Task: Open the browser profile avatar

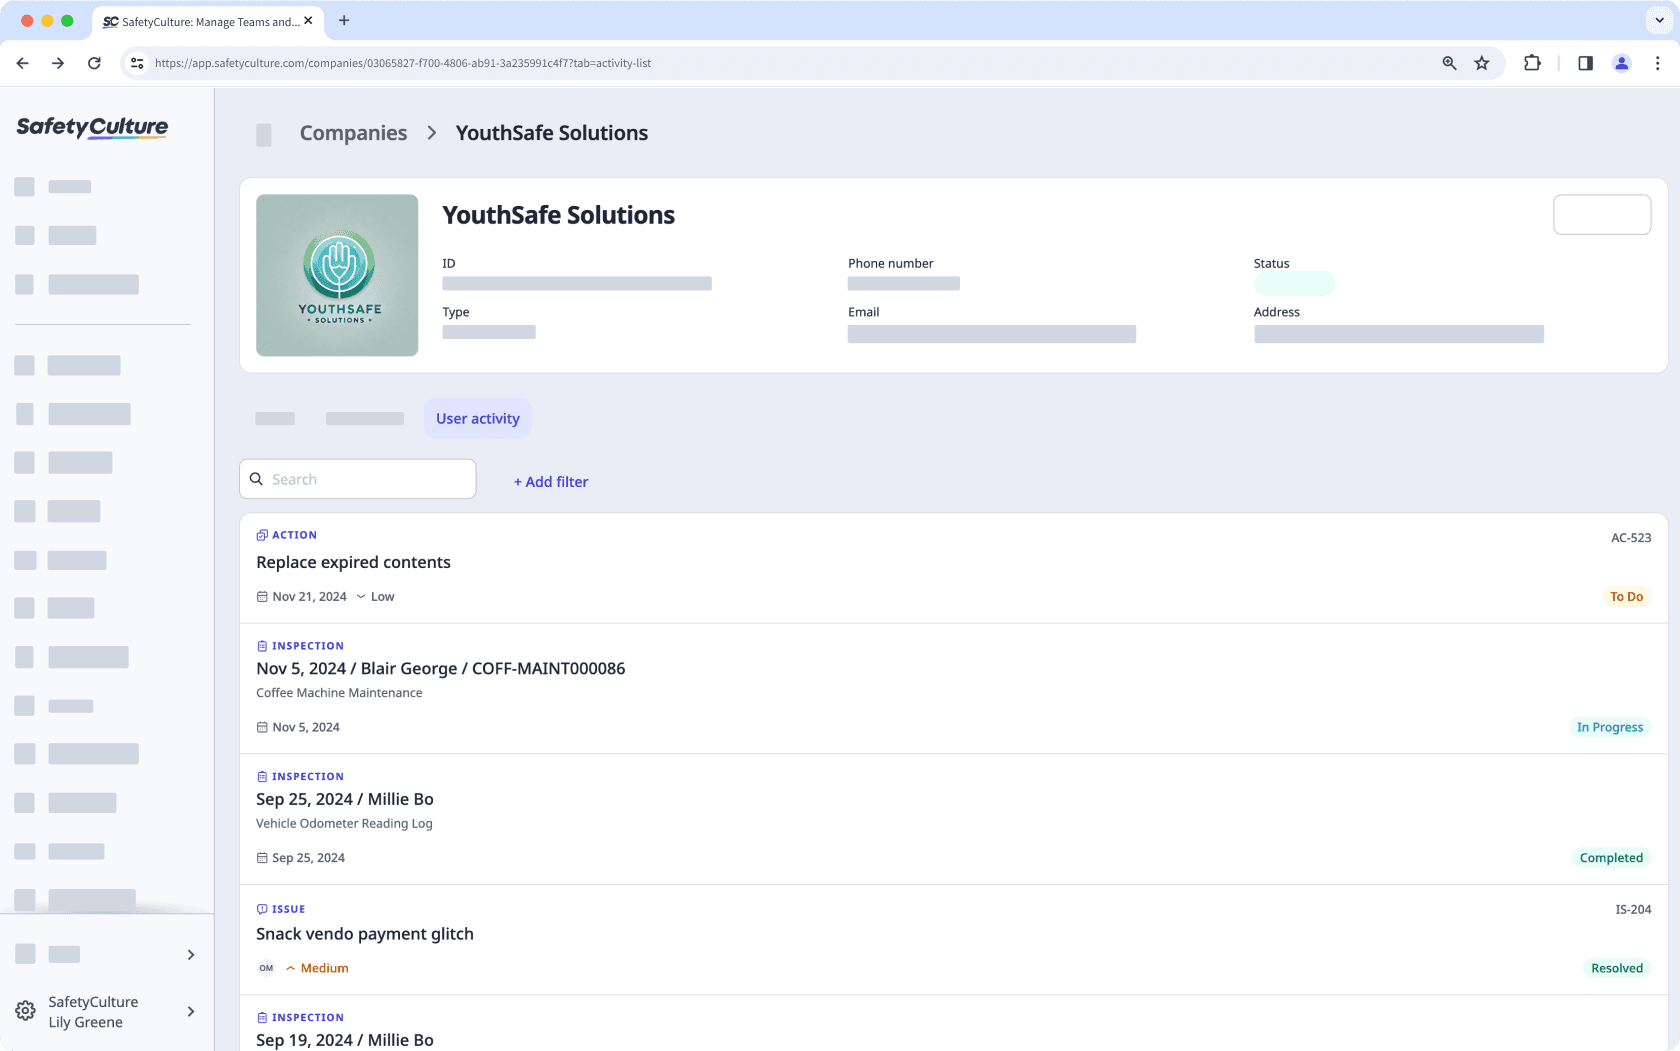Action: (x=1622, y=63)
